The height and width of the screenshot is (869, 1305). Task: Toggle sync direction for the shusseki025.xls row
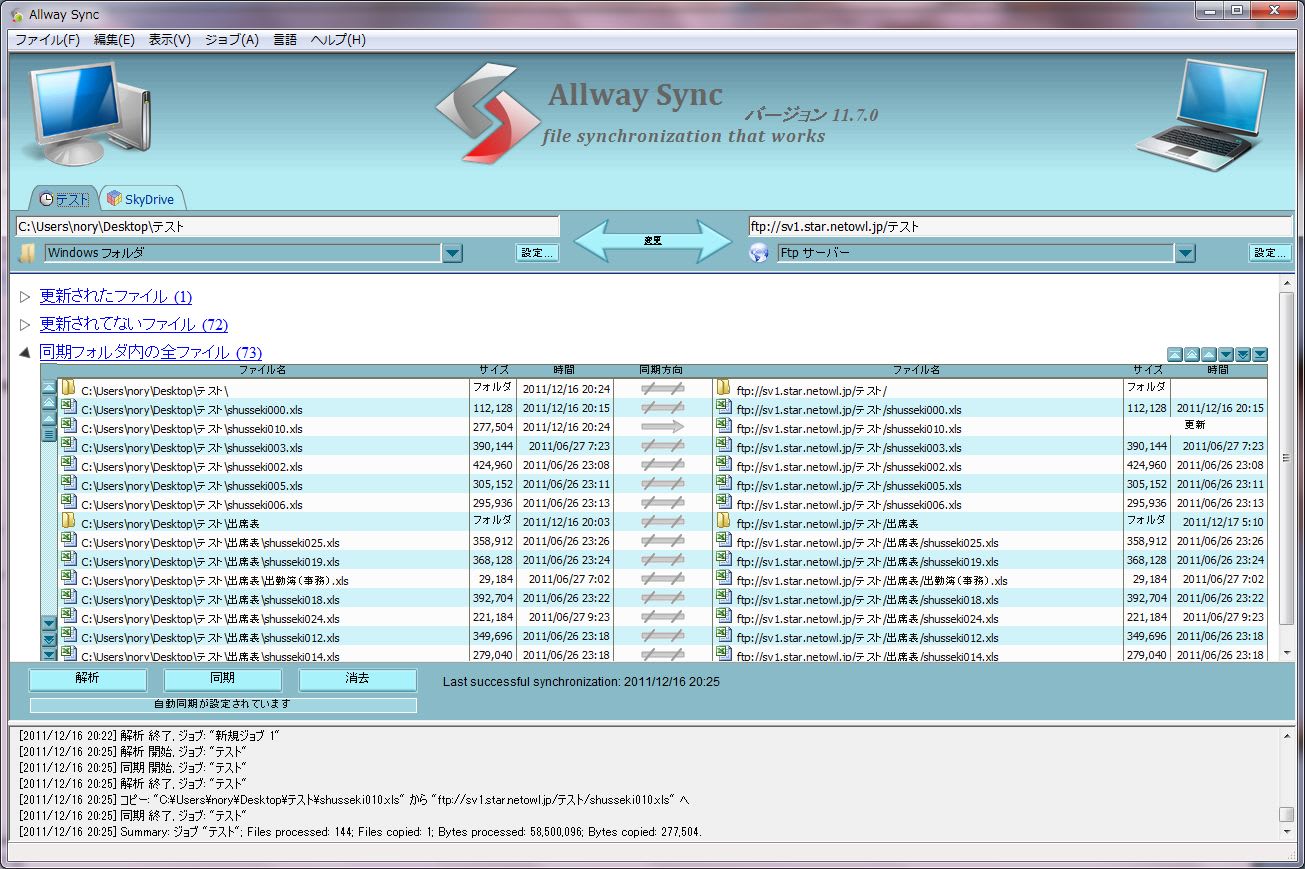tap(662, 541)
